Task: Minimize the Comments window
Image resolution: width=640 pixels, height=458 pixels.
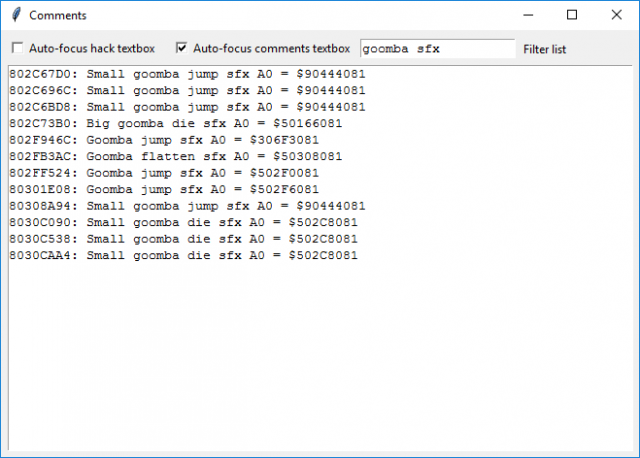Action: pos(527,15)
